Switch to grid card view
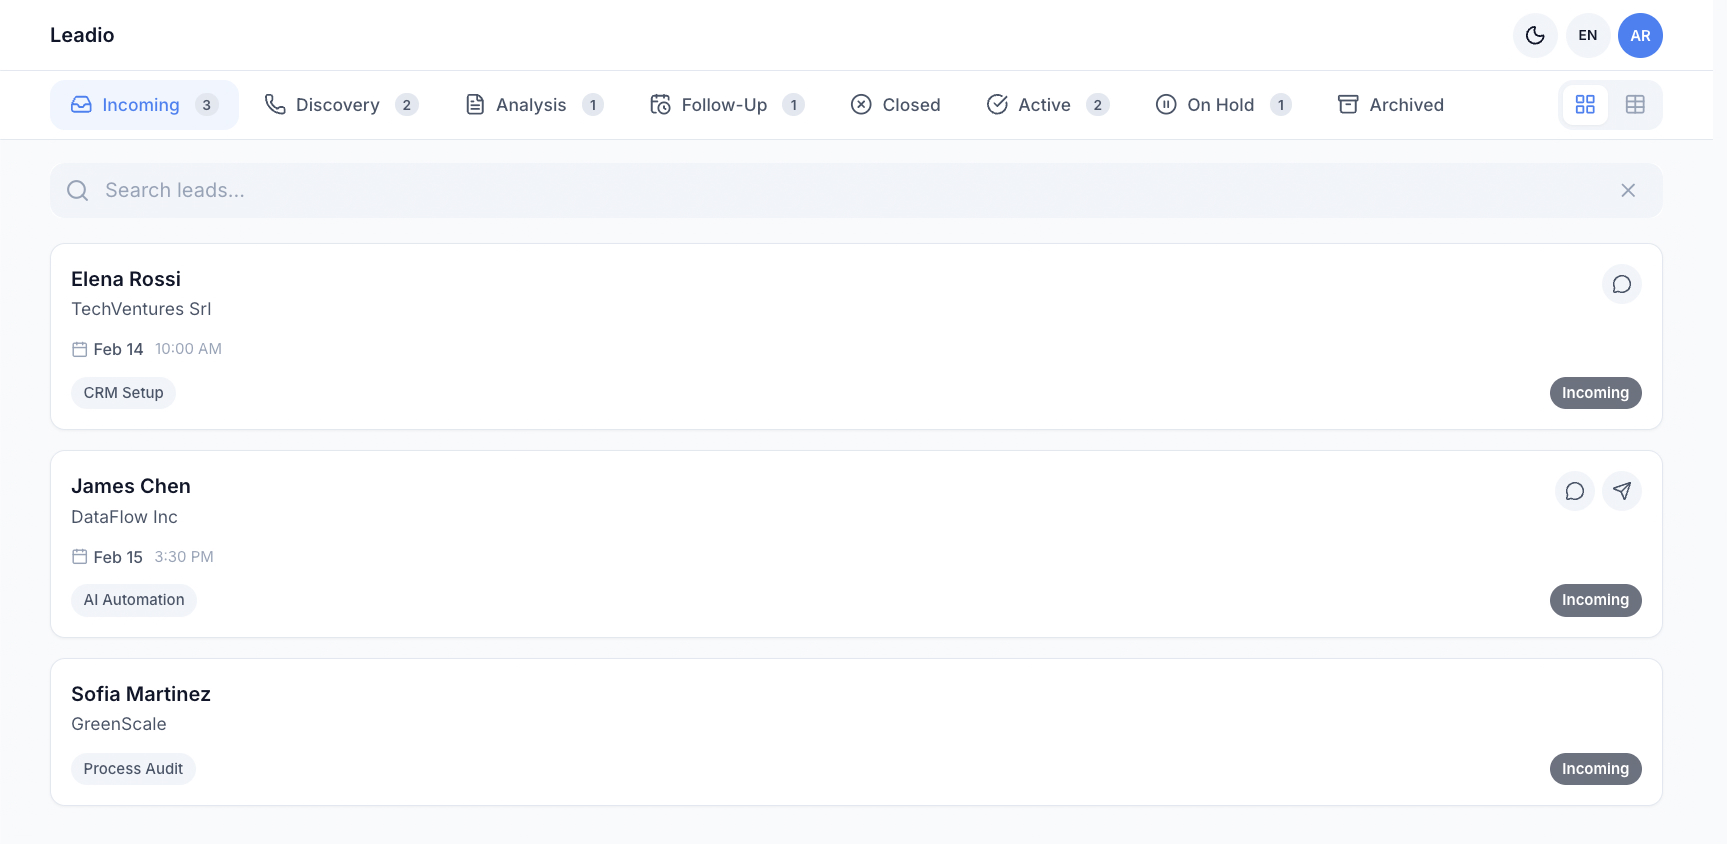Viewport: 1727px width, 844px height. coord(1585,105)
